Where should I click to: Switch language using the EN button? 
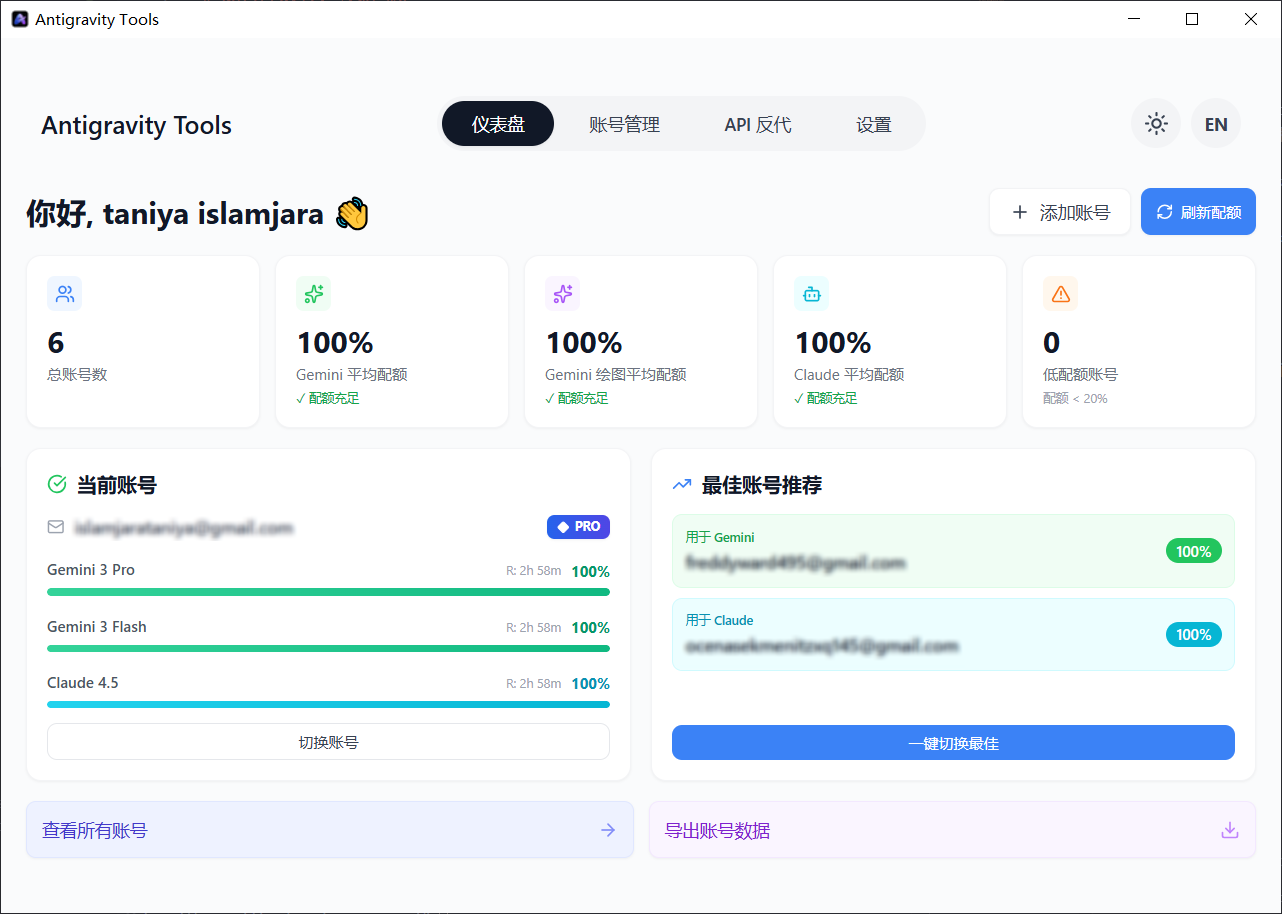[x=1216, y=124]
